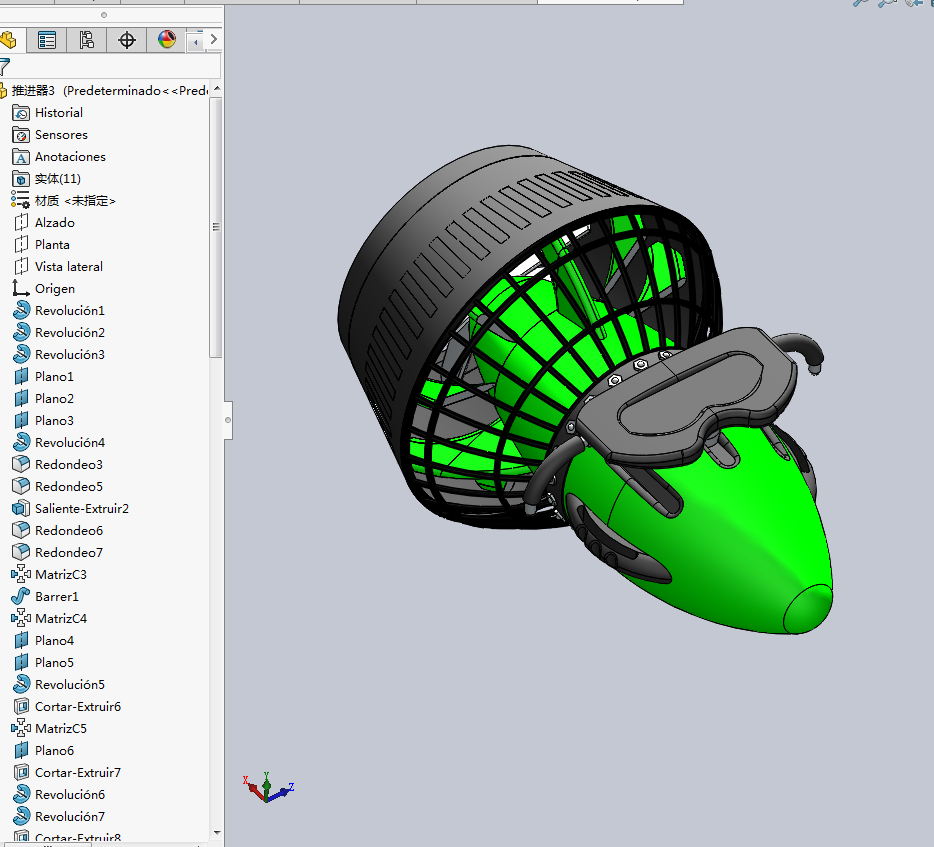Open the DisplayManager color ball tab
The width and height of the screenshot is (934, 847).
(166, 40)
